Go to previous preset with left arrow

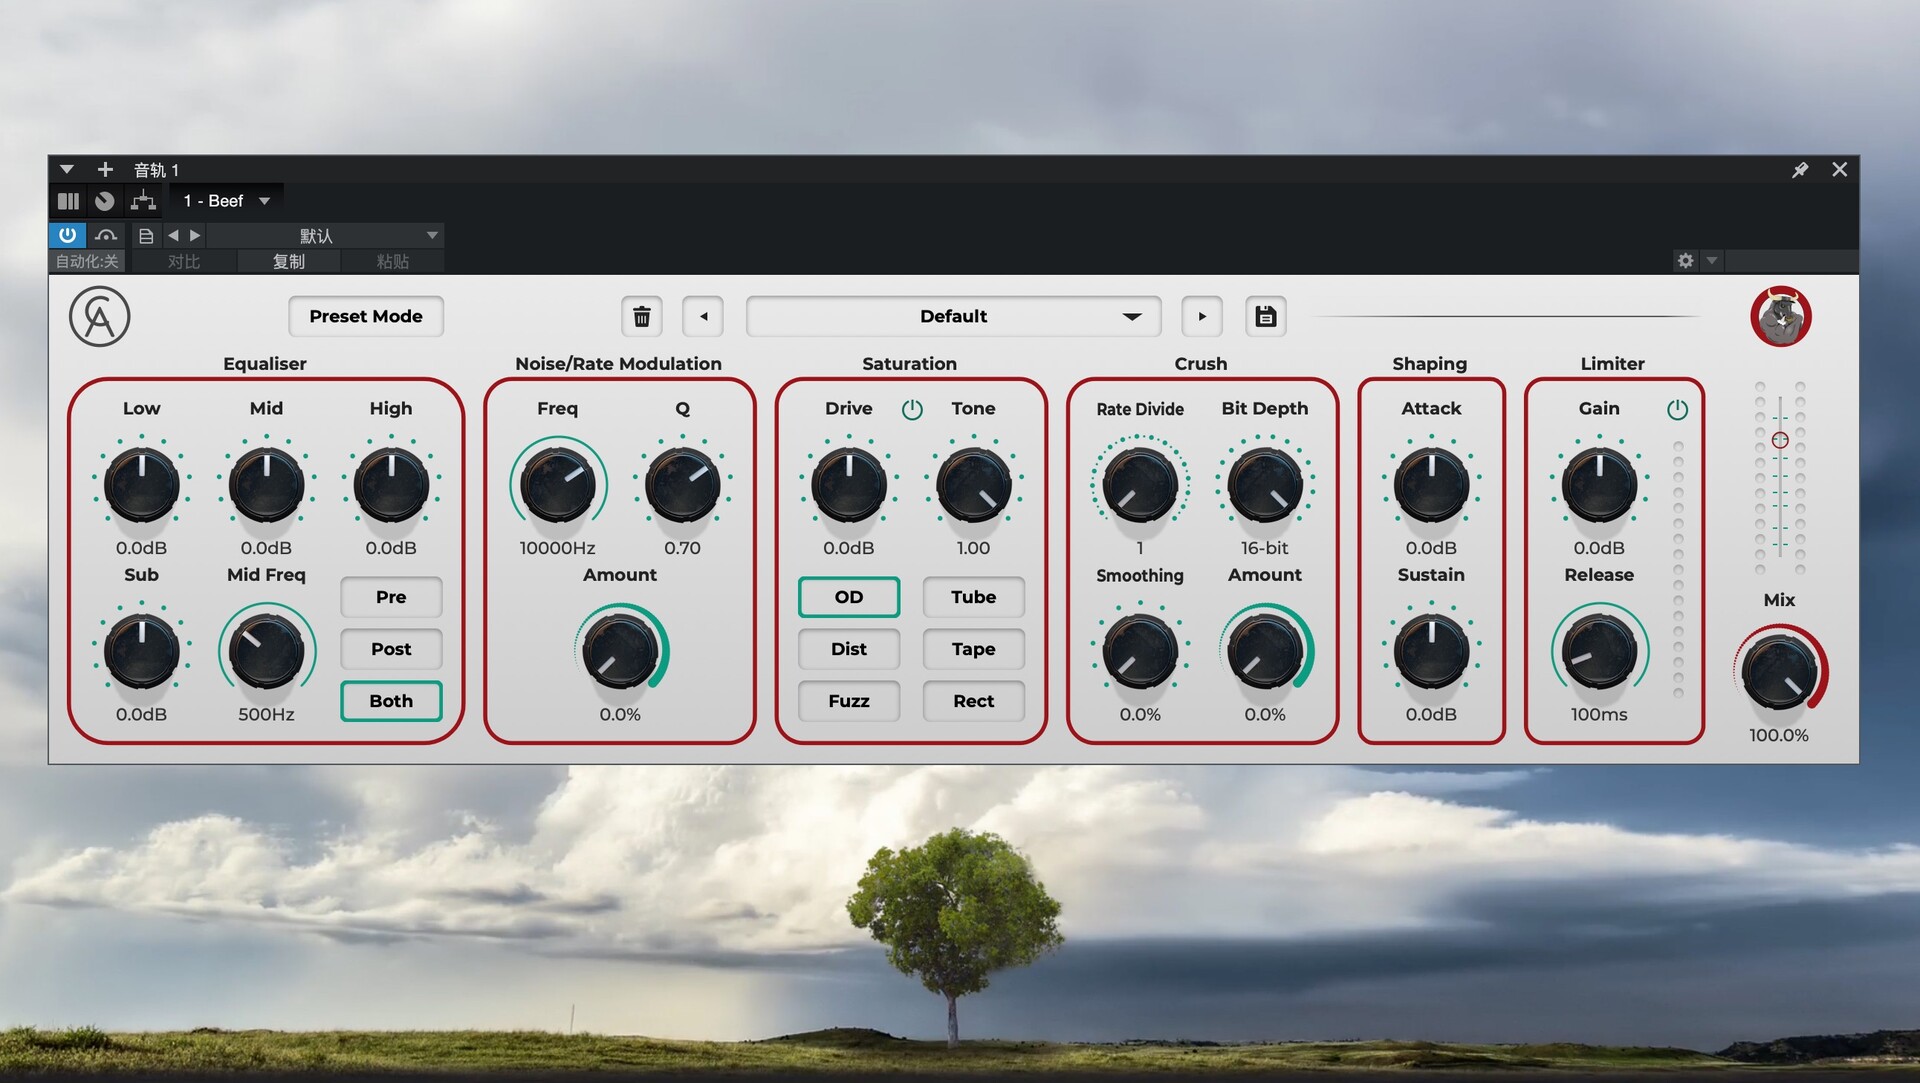click(x=703, y=317)
